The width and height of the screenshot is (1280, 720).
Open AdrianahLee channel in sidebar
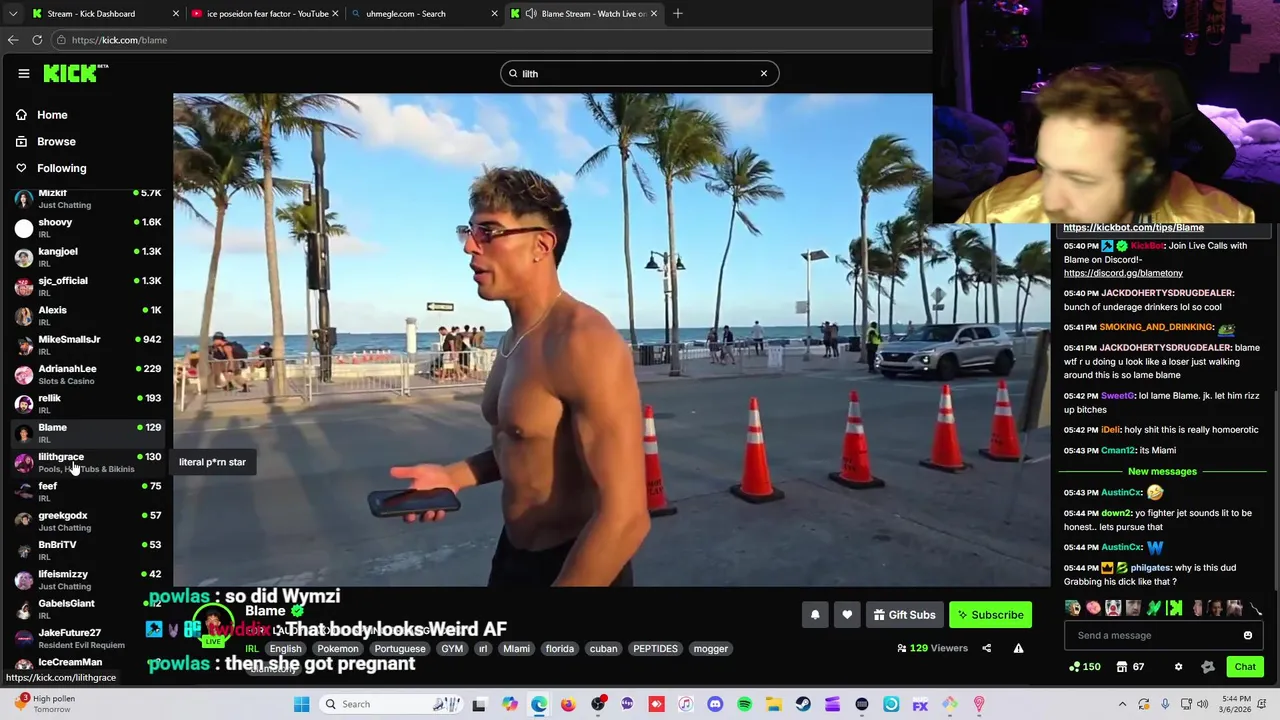(x=87, y=374)
